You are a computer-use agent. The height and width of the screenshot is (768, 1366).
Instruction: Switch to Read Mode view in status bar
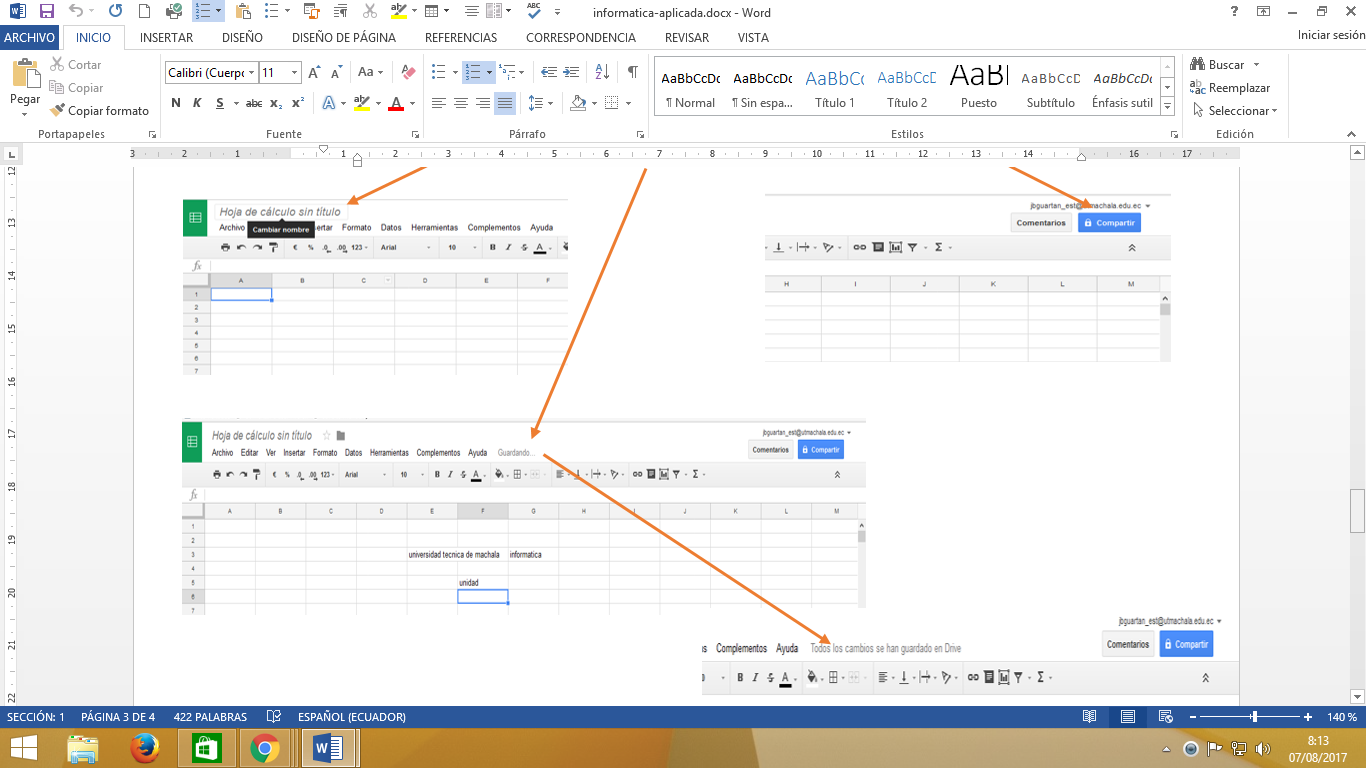(x=1089, y=717)
